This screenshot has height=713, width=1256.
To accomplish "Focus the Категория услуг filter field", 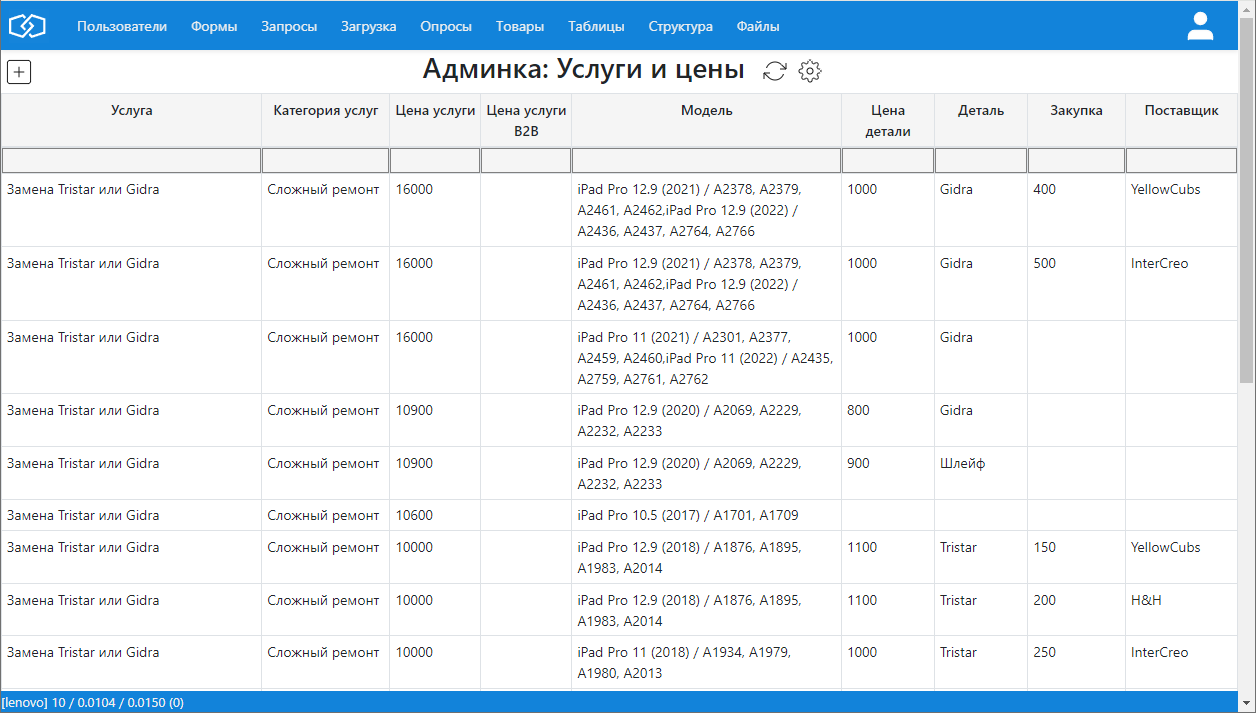I will coord(325,160).
